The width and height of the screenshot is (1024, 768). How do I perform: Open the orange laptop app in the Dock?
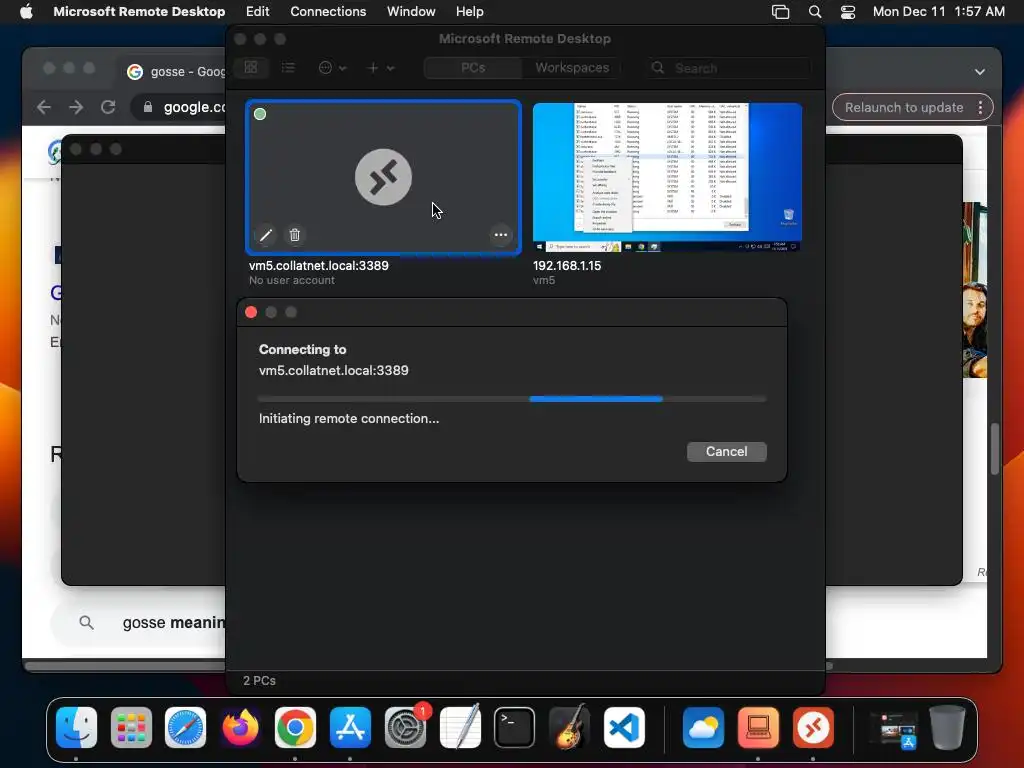click(758, 727)
